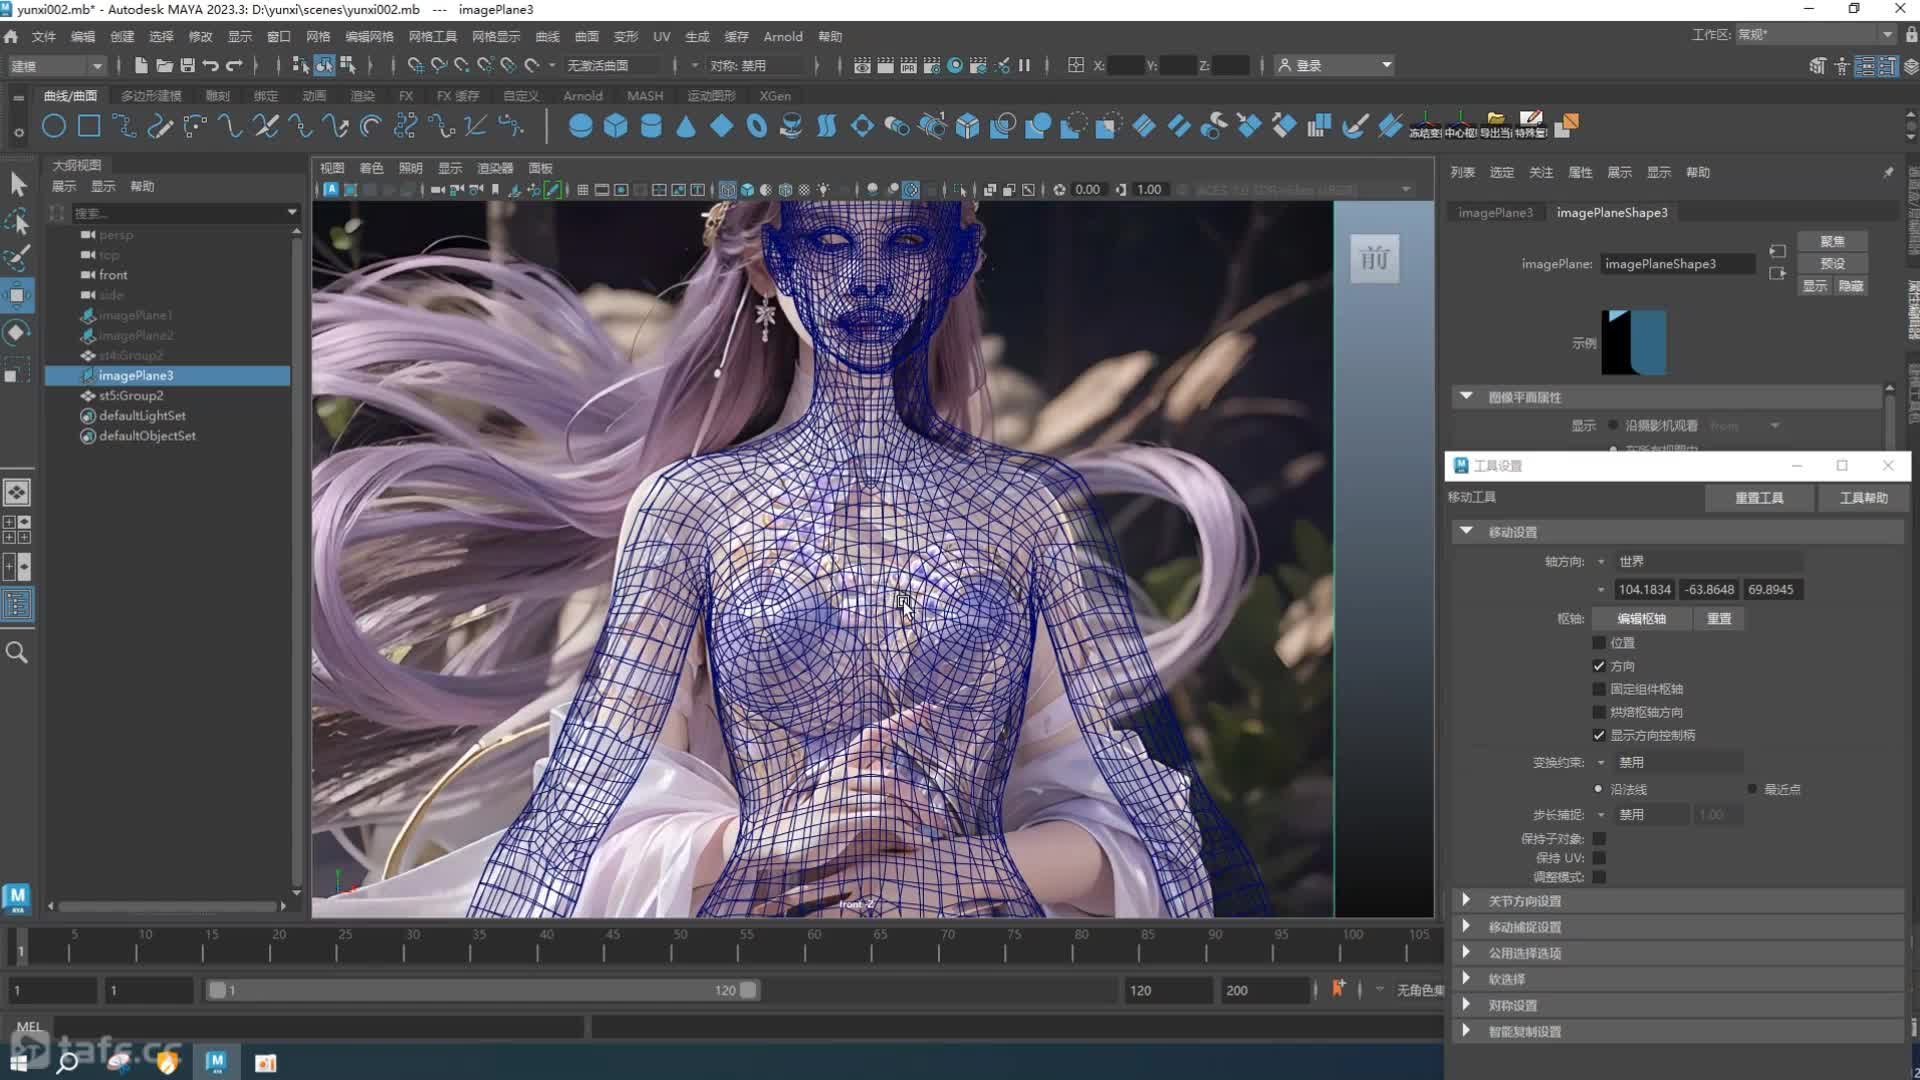Switch to the imagePlane3 attribute tab
Viewport: 1920px width, 1080px height.
[1495, 212]
